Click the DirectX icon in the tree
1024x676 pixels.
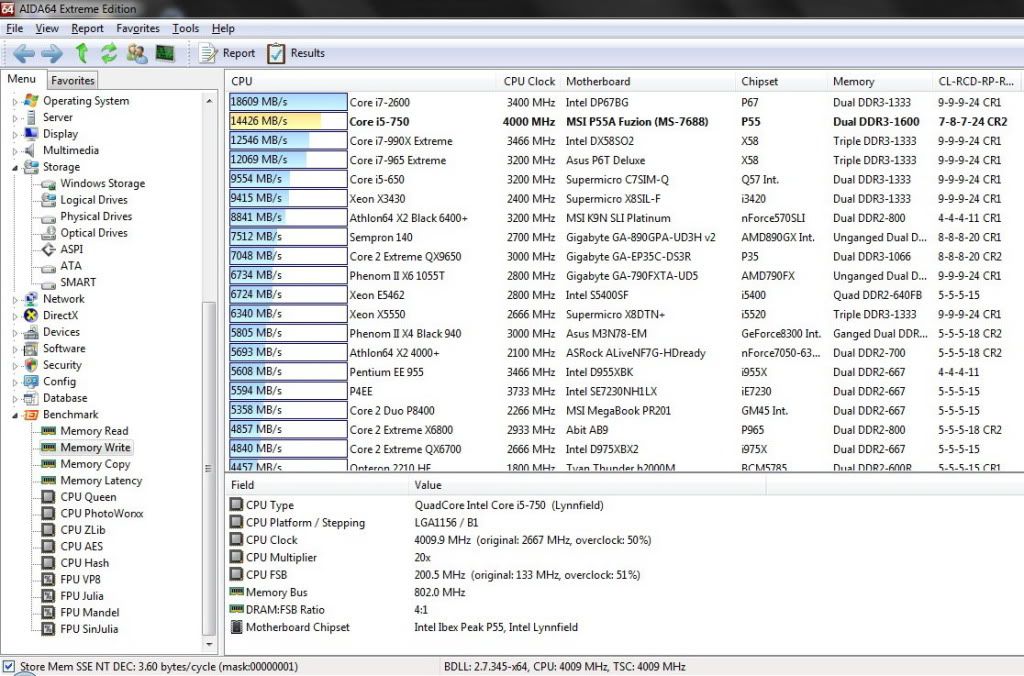click(x=31, y=315)
